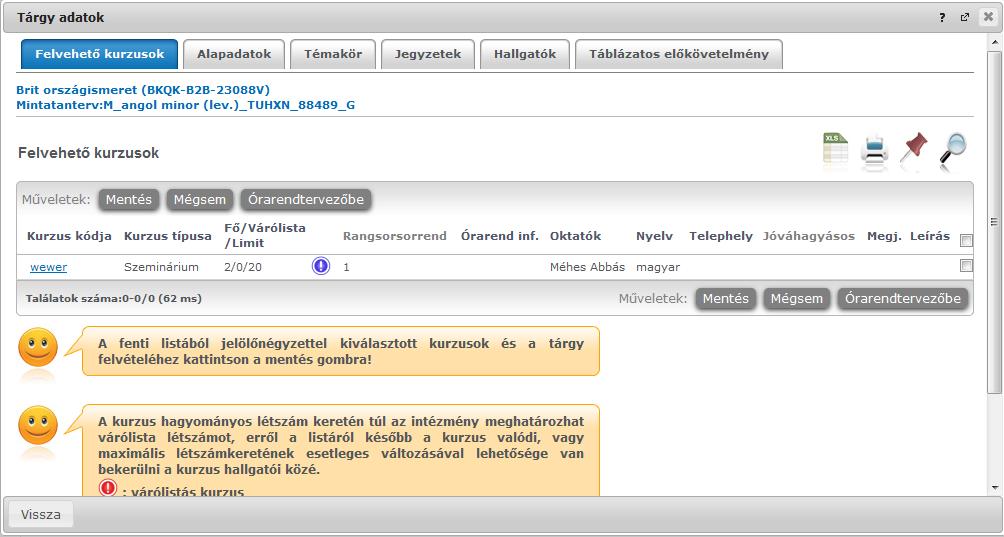The image size is (1004, 537).
Task: Click the Szeminárium cell
Action: [x=161, y=267]
